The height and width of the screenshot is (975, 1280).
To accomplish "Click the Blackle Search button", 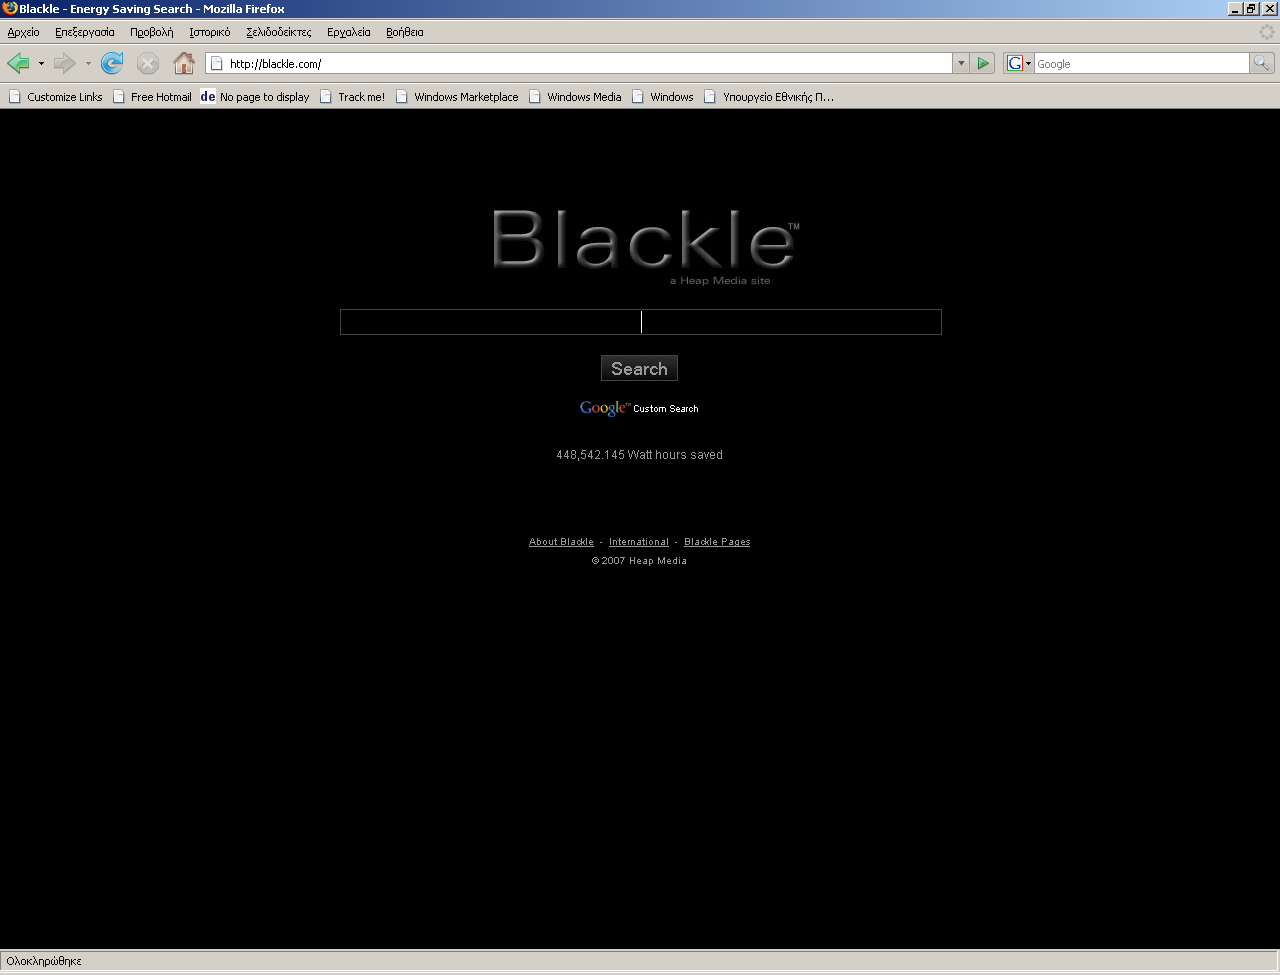I will point(639,368).
